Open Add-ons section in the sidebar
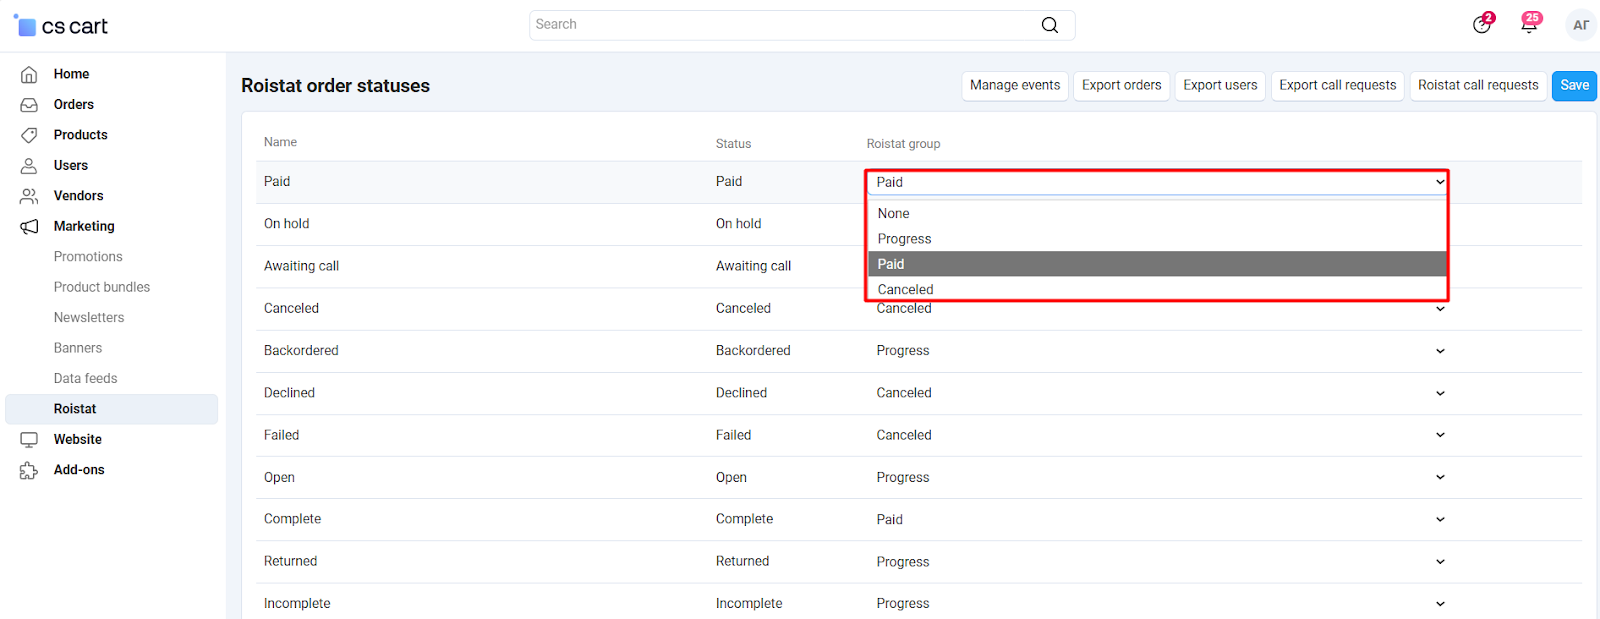Screen dimensions: 1600x619 79,470
